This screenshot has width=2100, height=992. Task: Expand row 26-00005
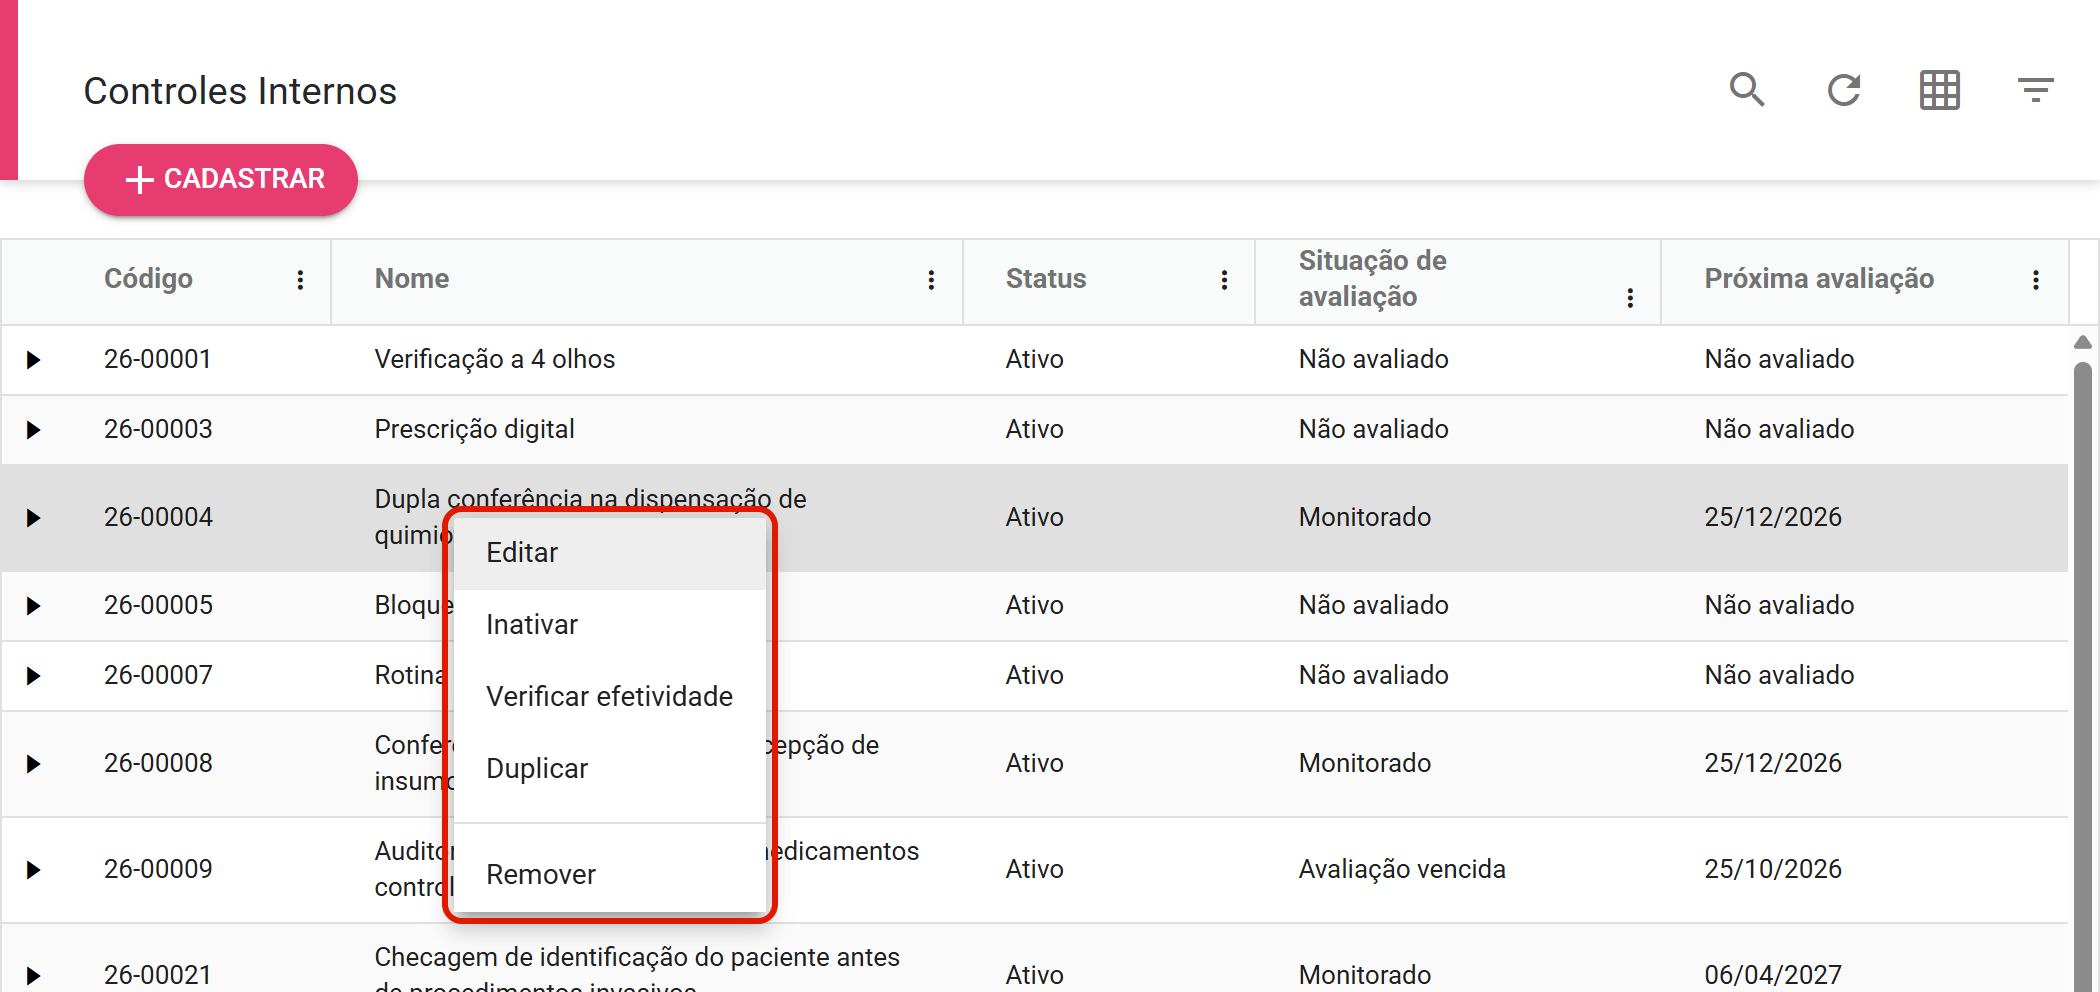(x=34, y=606)
